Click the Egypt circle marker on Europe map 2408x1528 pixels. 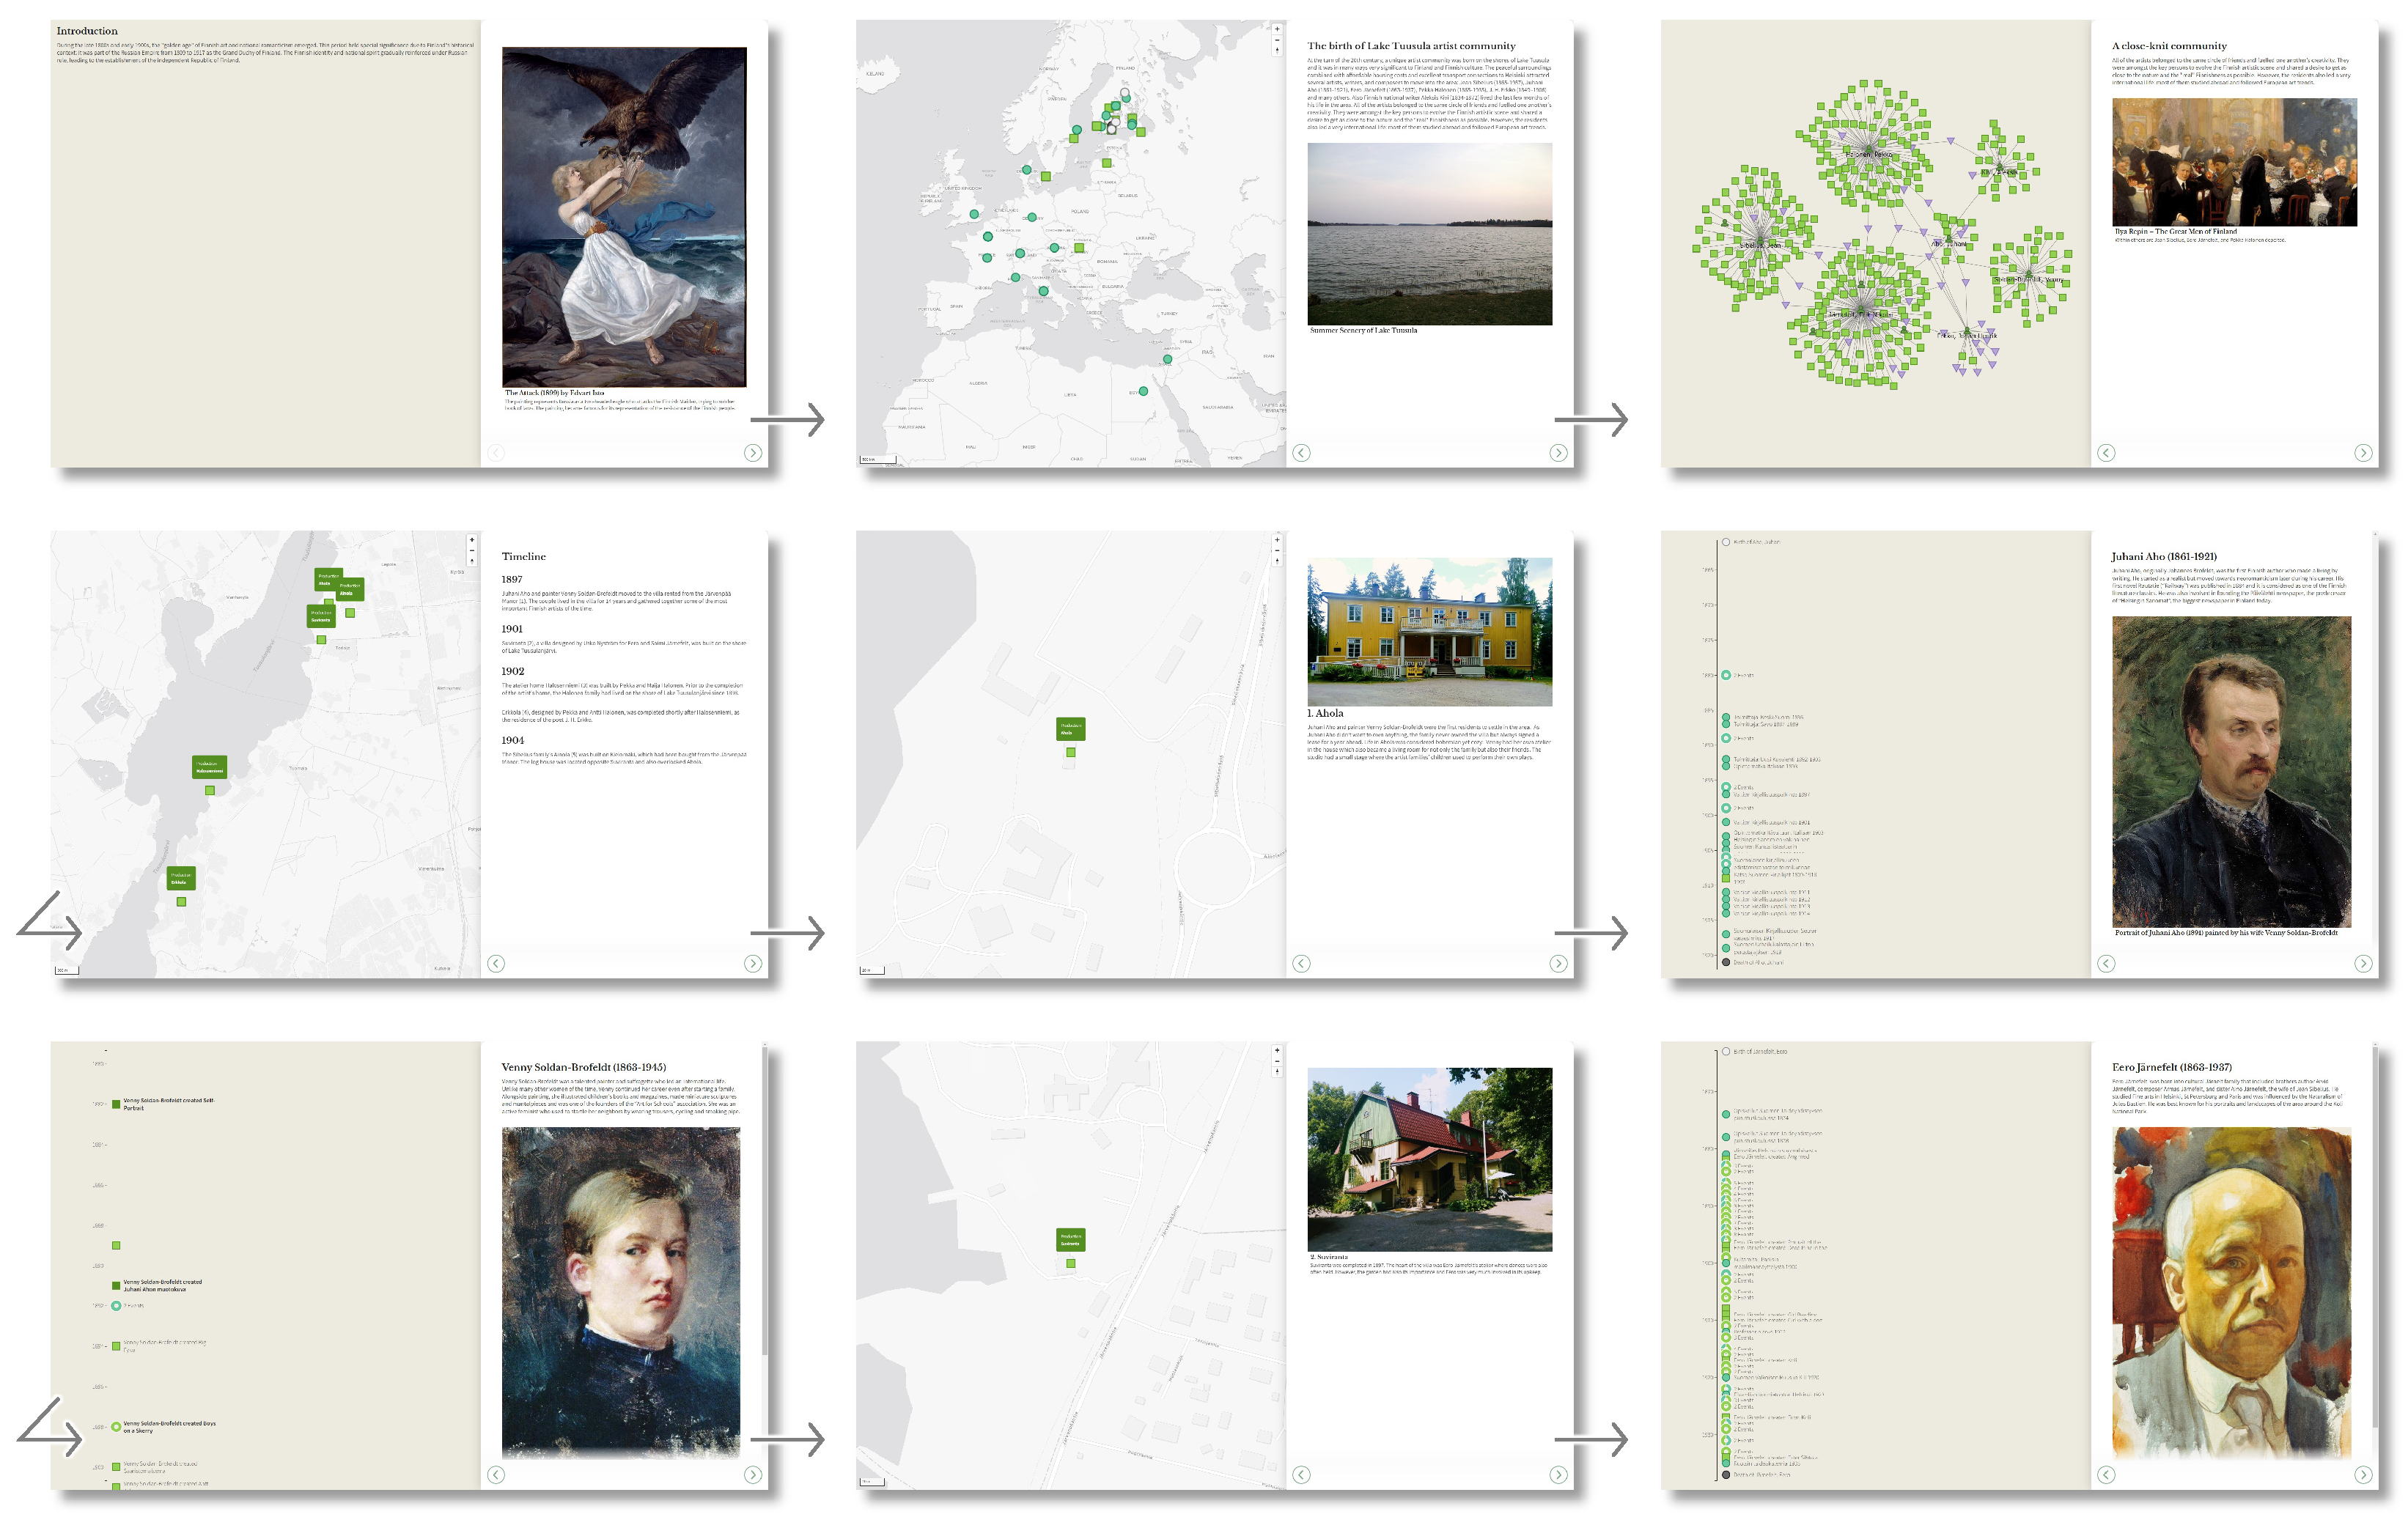pyautogui.click(x=1143, y=391)
